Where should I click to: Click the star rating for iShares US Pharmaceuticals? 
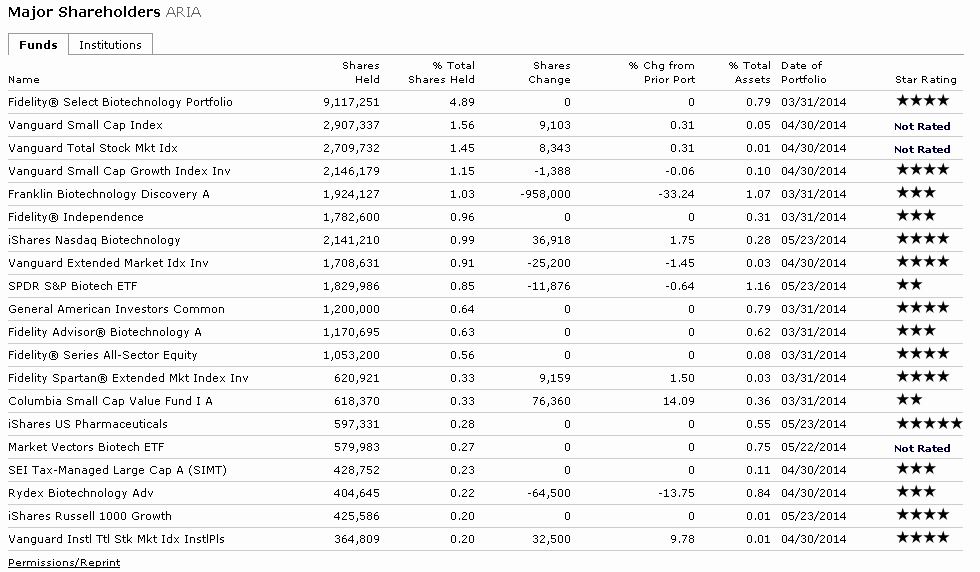point(928,424)
